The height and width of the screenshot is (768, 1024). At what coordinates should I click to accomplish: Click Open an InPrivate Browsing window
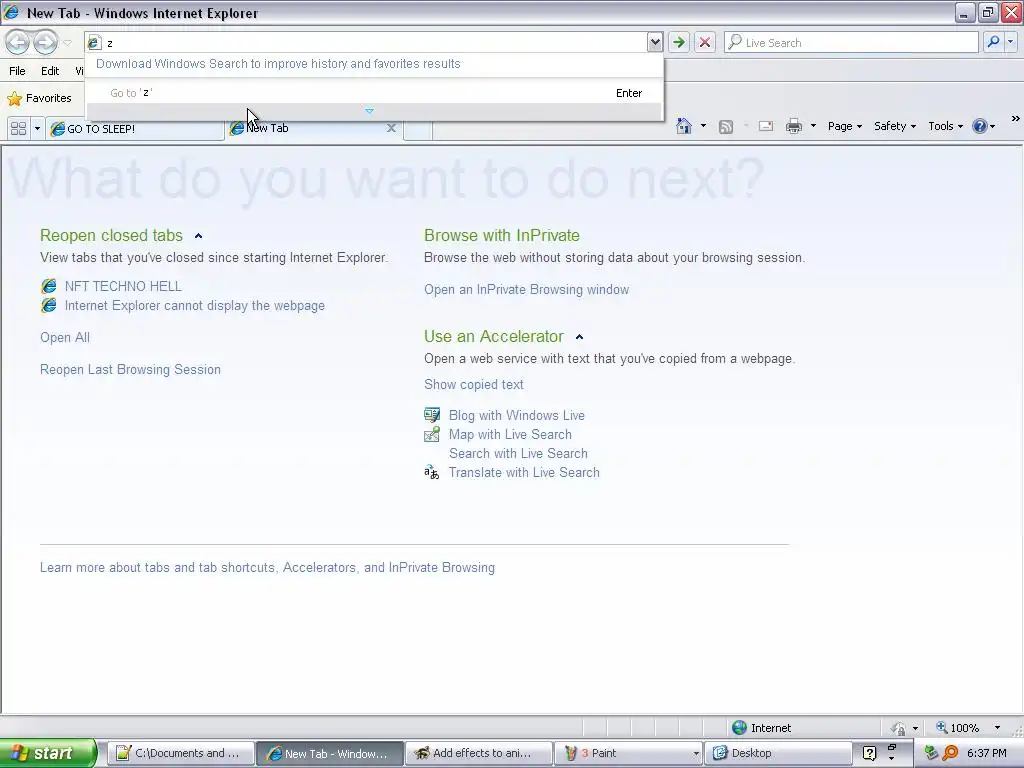526,289
